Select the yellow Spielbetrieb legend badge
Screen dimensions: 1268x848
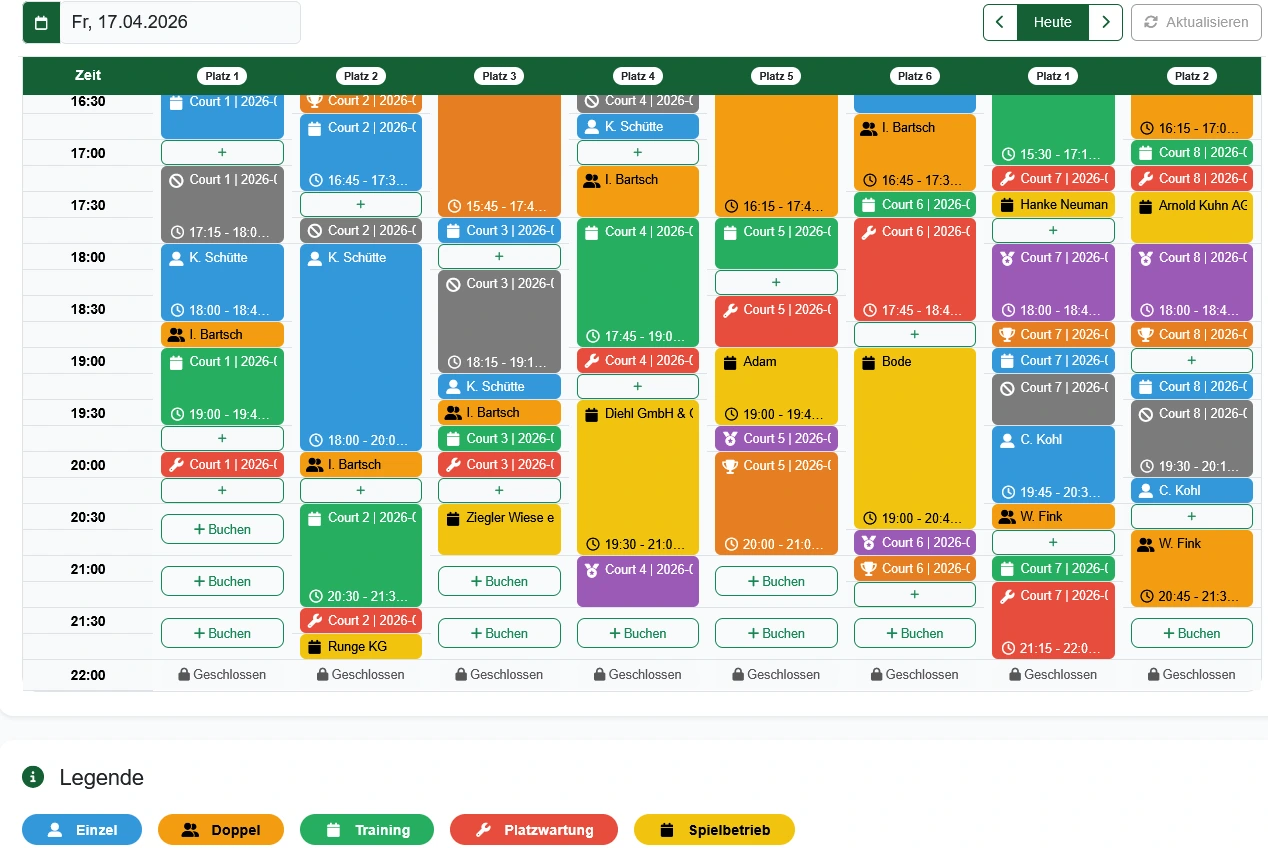tap(714, 830)
